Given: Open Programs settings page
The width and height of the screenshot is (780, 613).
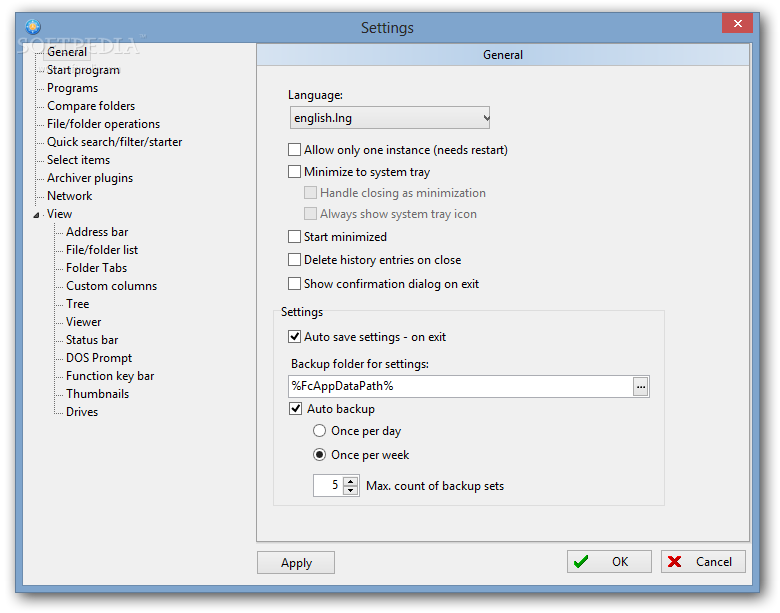Looking at the screenshot, I should (72, 88).
